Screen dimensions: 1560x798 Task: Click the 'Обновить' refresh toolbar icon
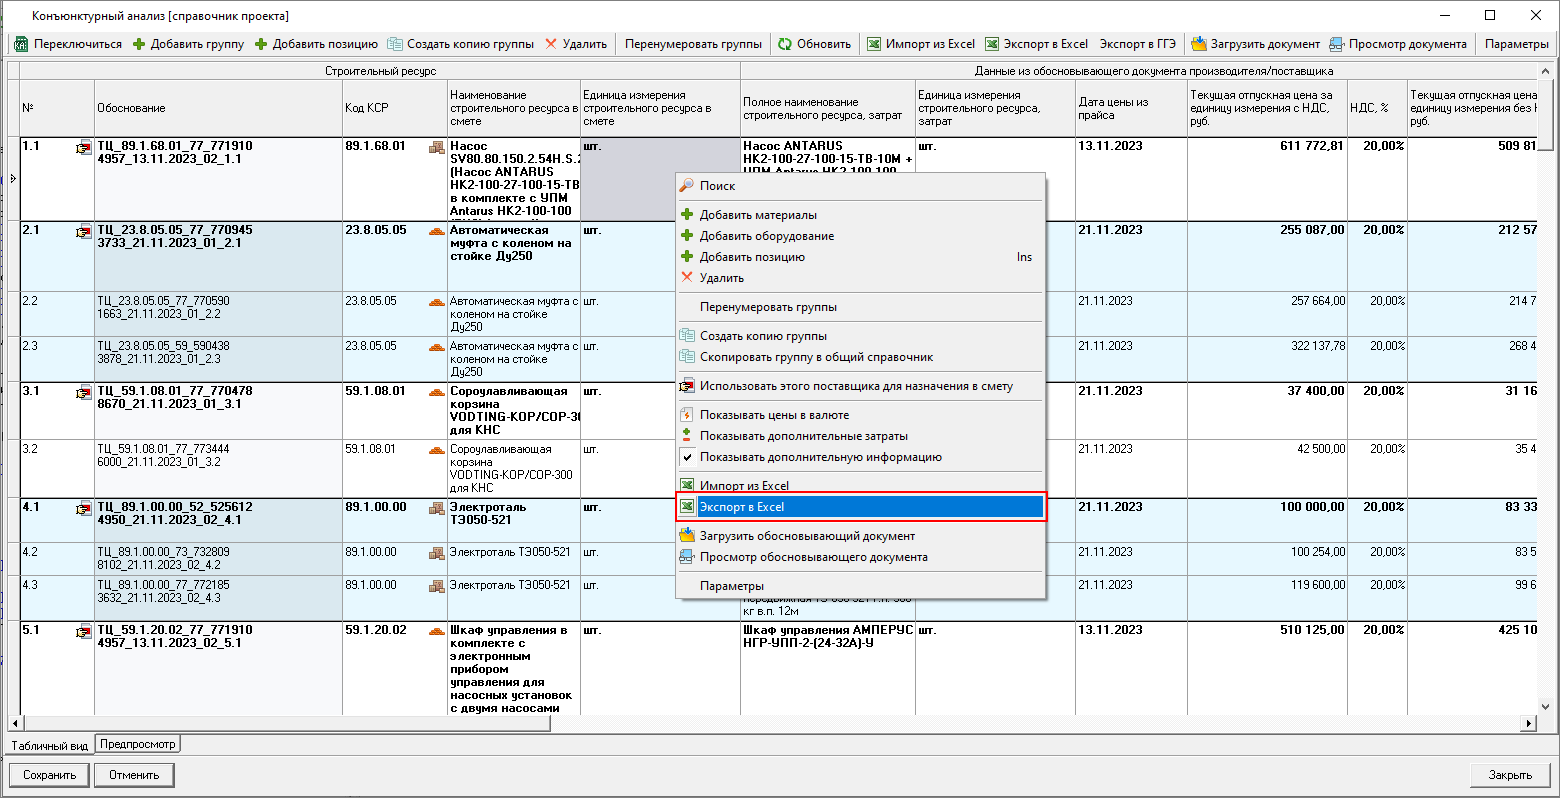(785, 44)
